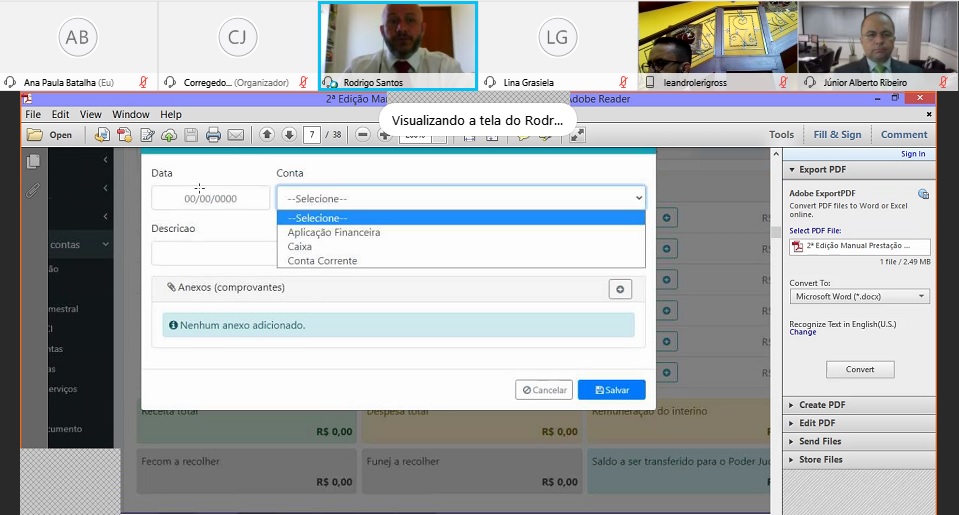The width and height of the screenshot is (959, 515).
Task: Click the email envelope toolbar icon
Action: click(235, 135)
